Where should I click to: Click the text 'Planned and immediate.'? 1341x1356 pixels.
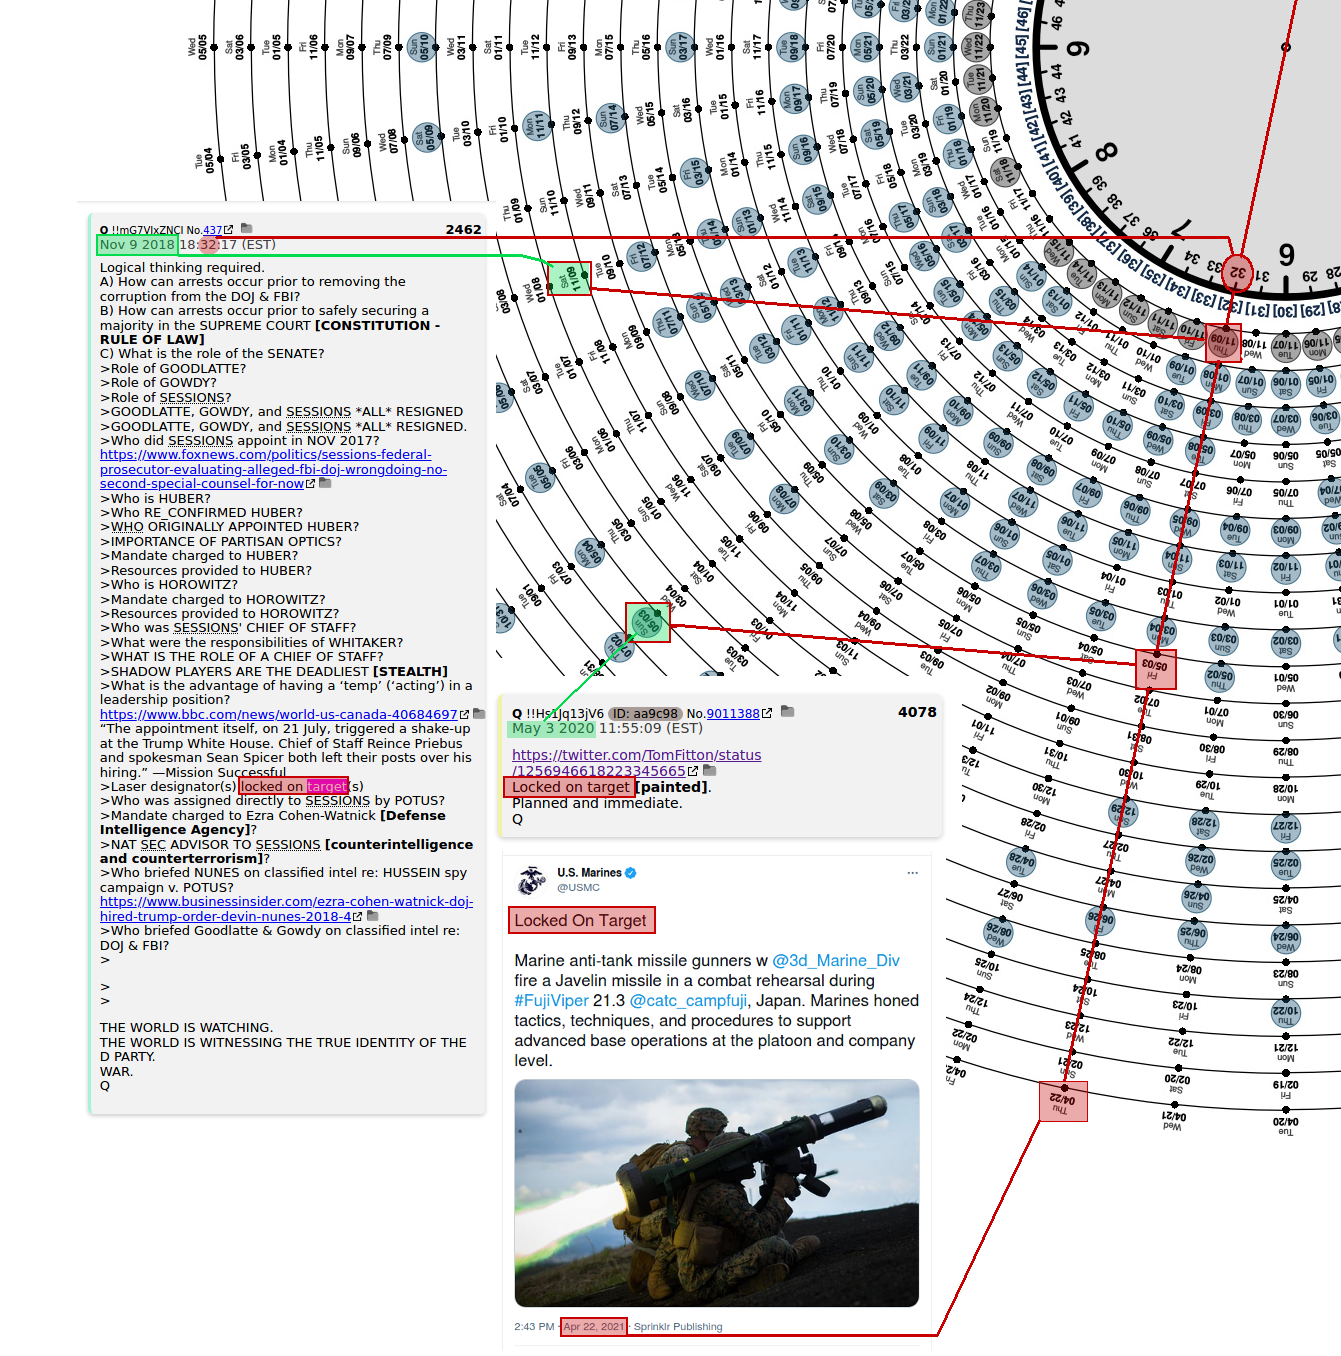coord(597,803)
